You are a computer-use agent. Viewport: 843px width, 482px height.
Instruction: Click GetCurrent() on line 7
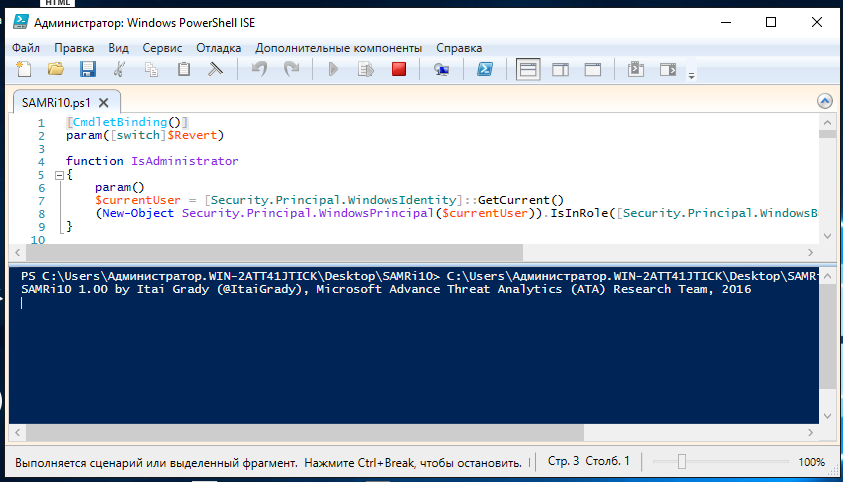coord(521,200)
